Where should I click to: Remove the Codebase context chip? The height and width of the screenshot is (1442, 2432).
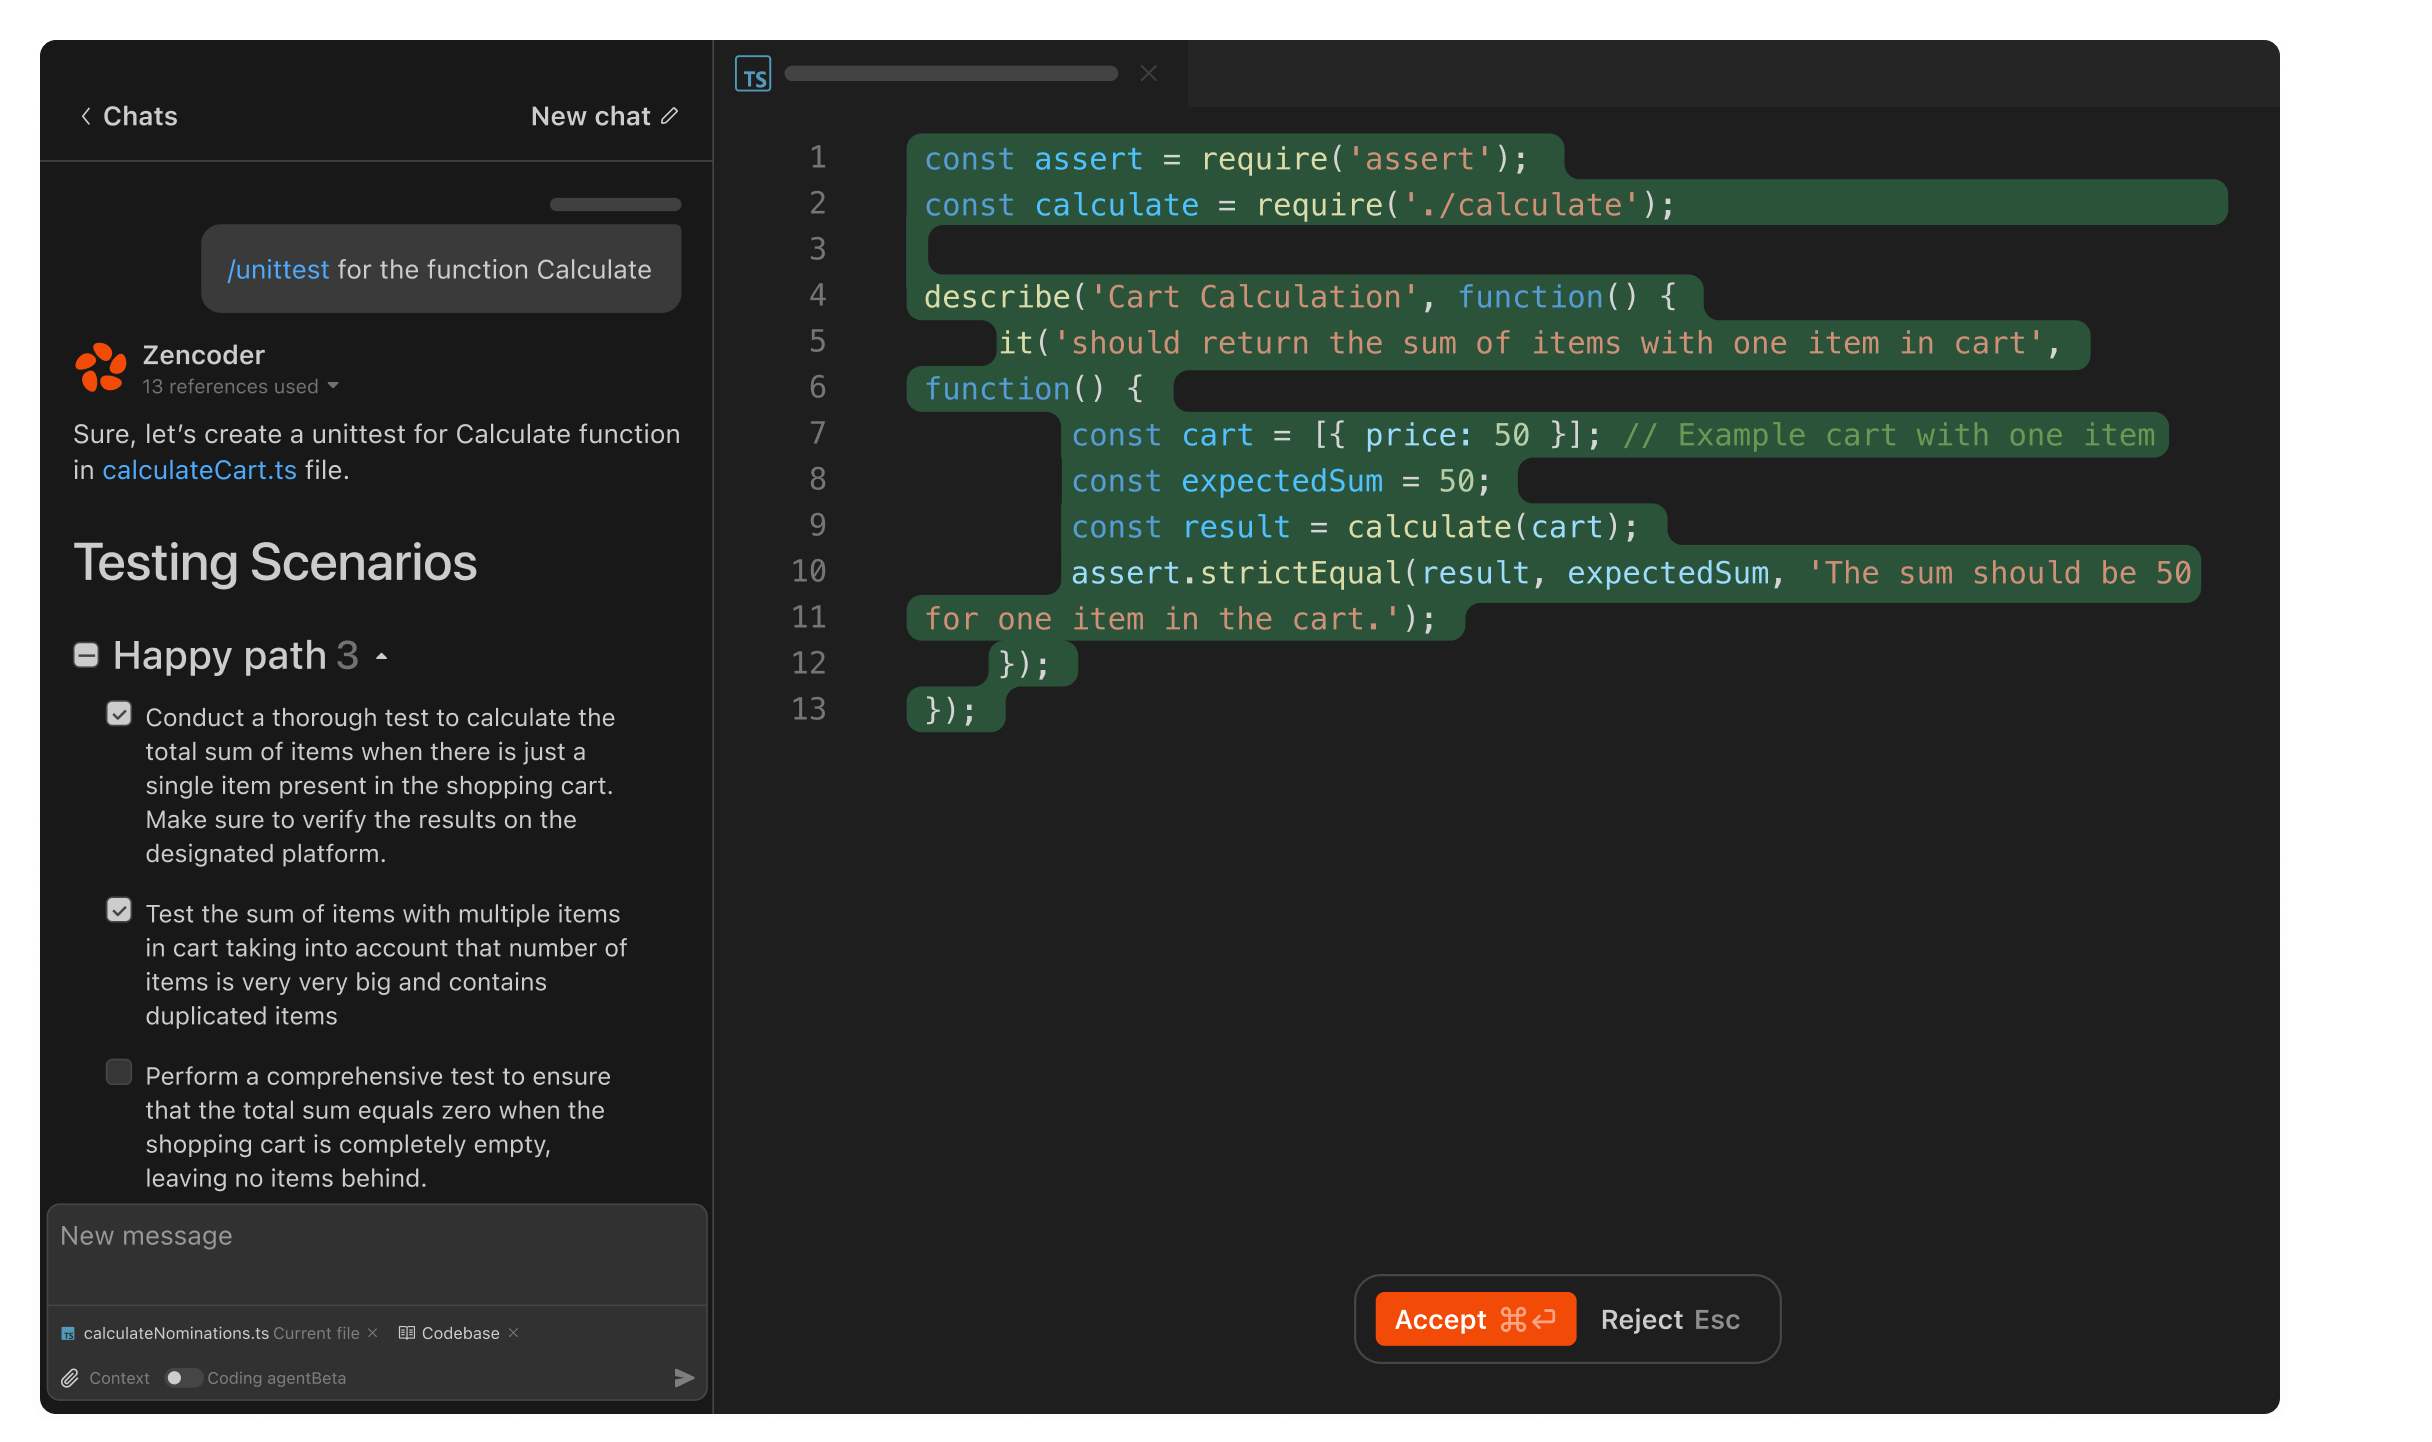(x=514, y=1333)
